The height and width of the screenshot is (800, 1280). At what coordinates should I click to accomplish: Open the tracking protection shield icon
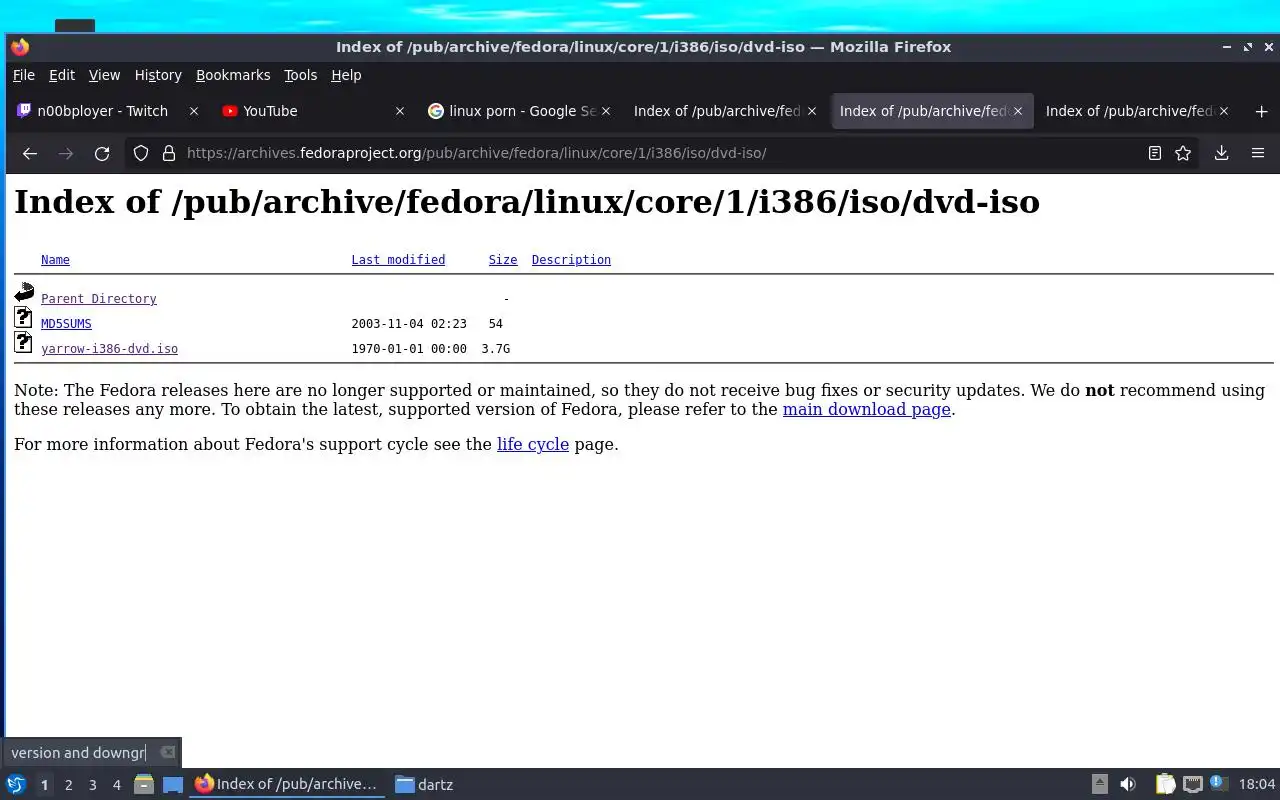tap(141, 153)
